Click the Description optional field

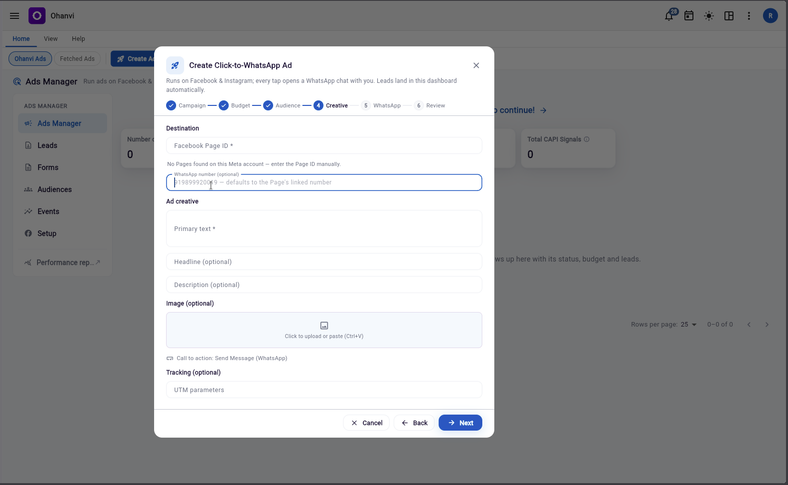point(324,284)
